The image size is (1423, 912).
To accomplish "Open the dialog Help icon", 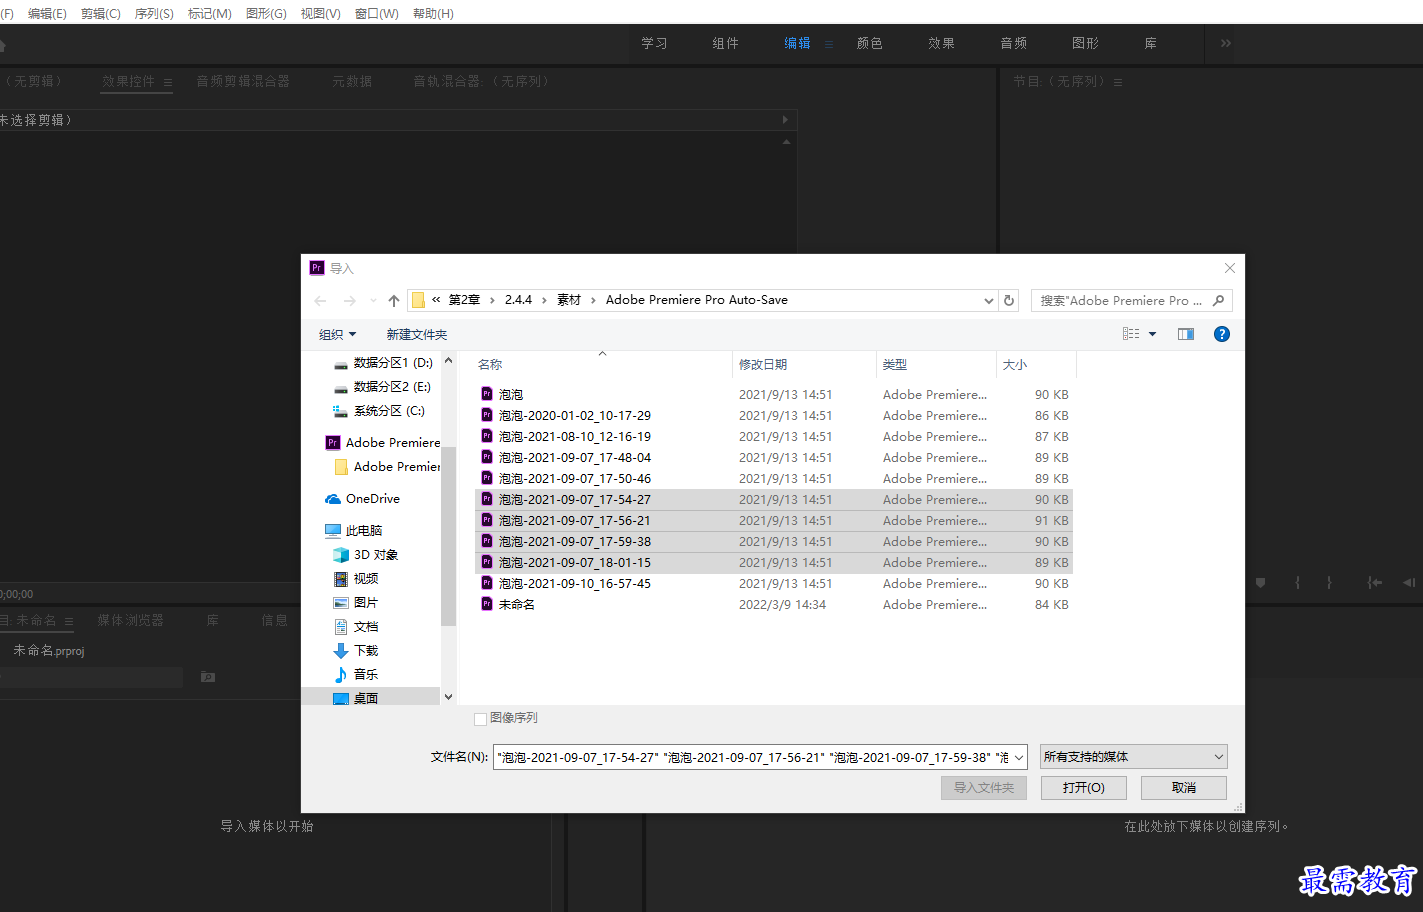I will pyautogui.click(x=1222, y=334).
